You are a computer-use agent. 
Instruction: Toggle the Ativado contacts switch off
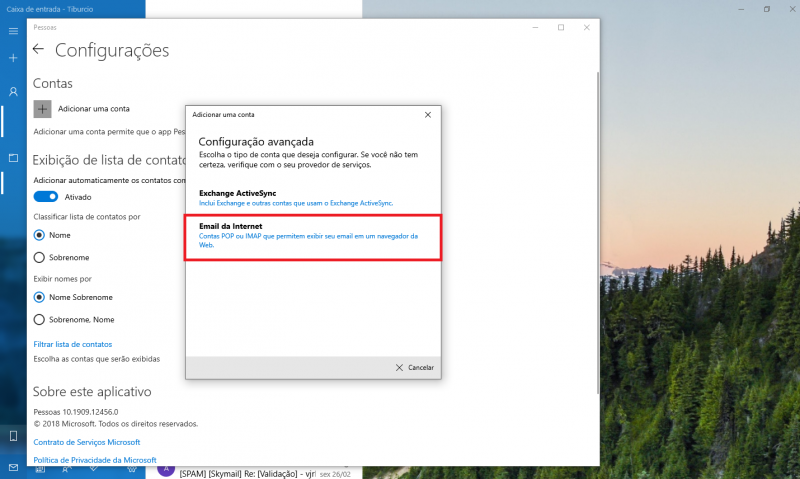tap(46, 197)
